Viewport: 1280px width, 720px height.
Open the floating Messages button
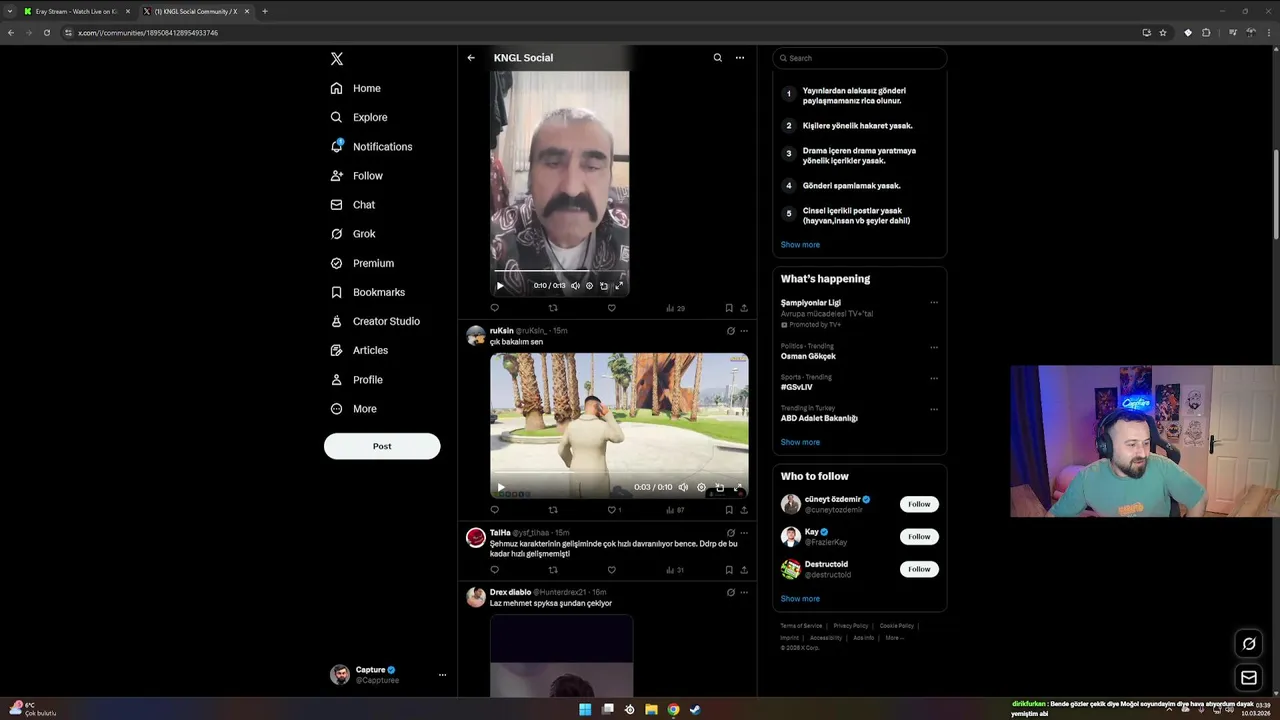coord(1249,678)
